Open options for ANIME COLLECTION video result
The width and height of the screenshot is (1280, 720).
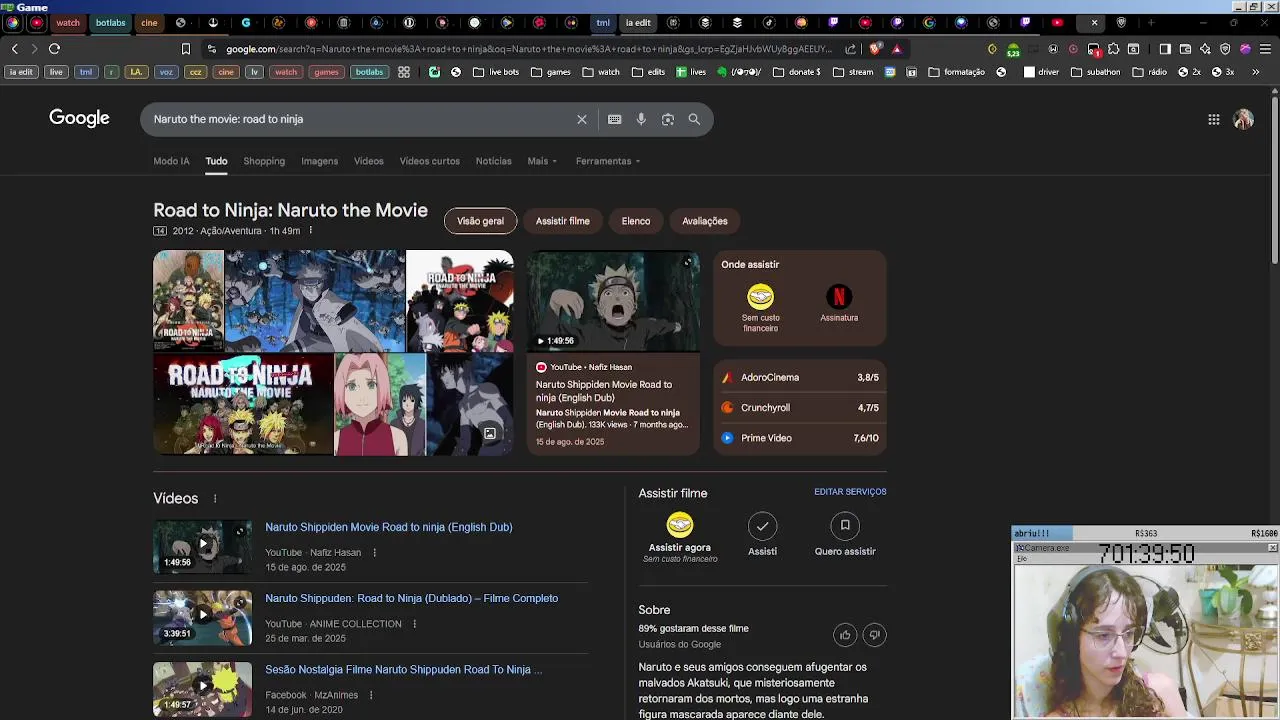click(x=414, y=624)
